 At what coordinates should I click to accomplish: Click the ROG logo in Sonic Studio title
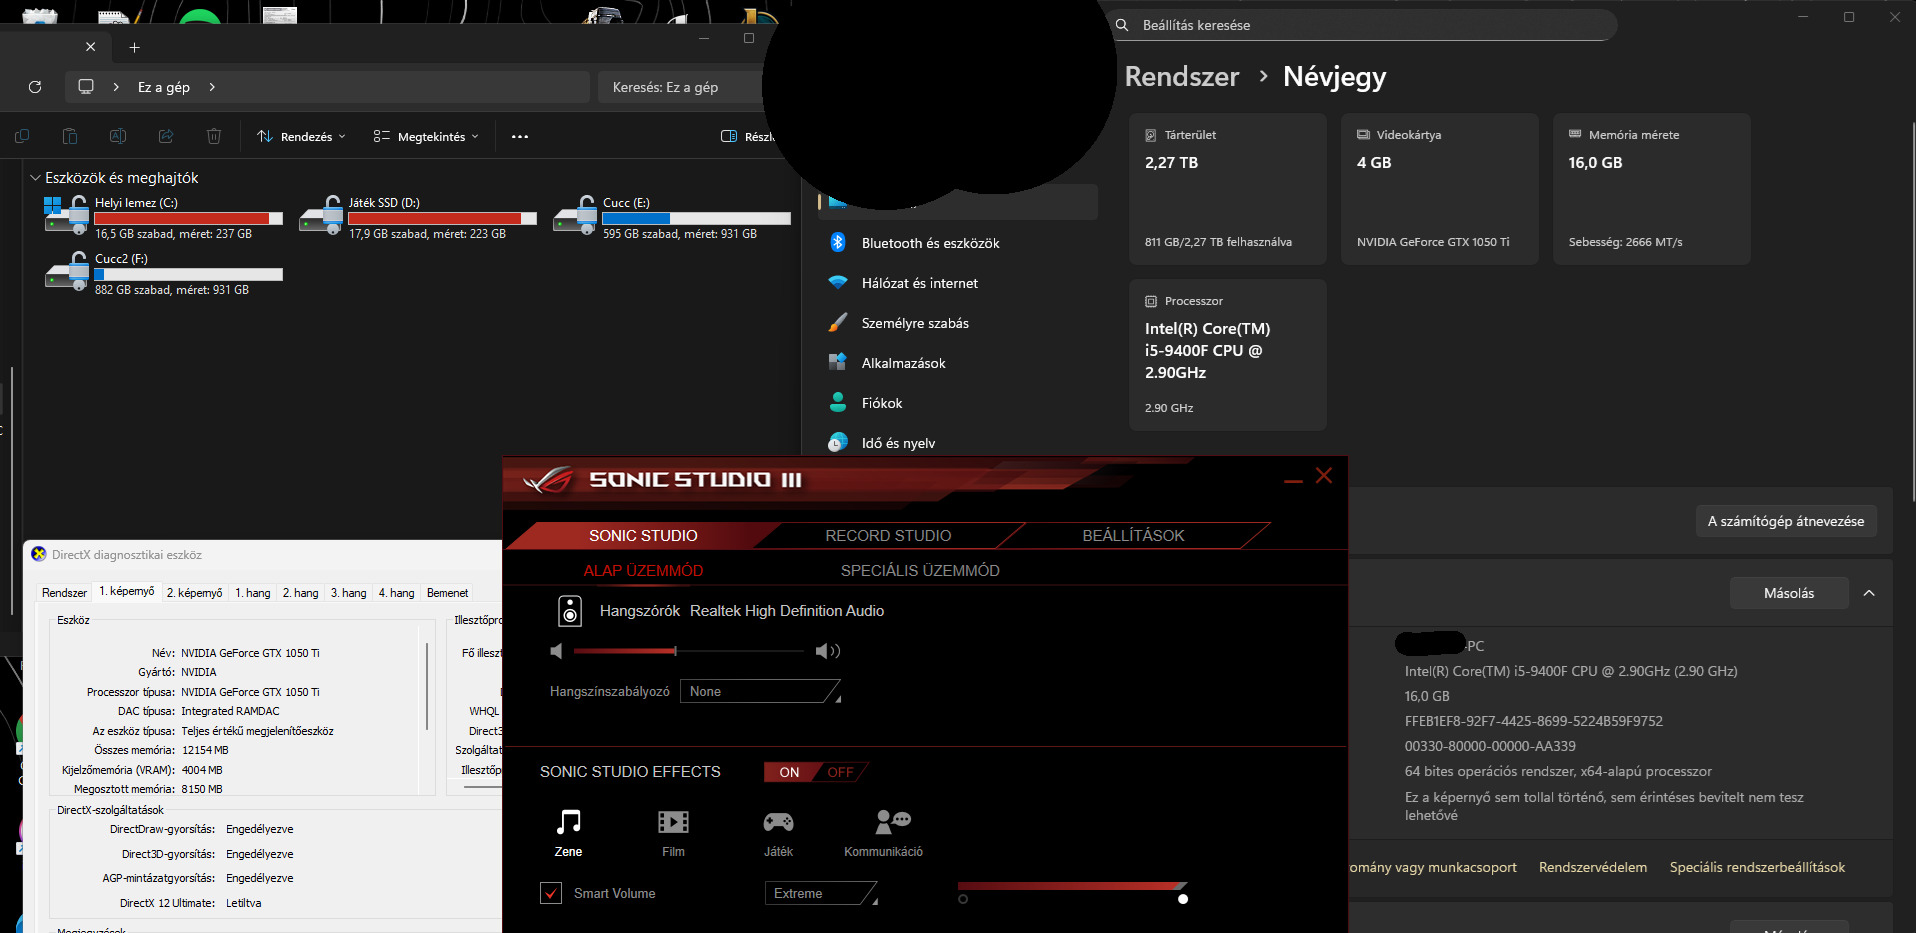[548, 480]
